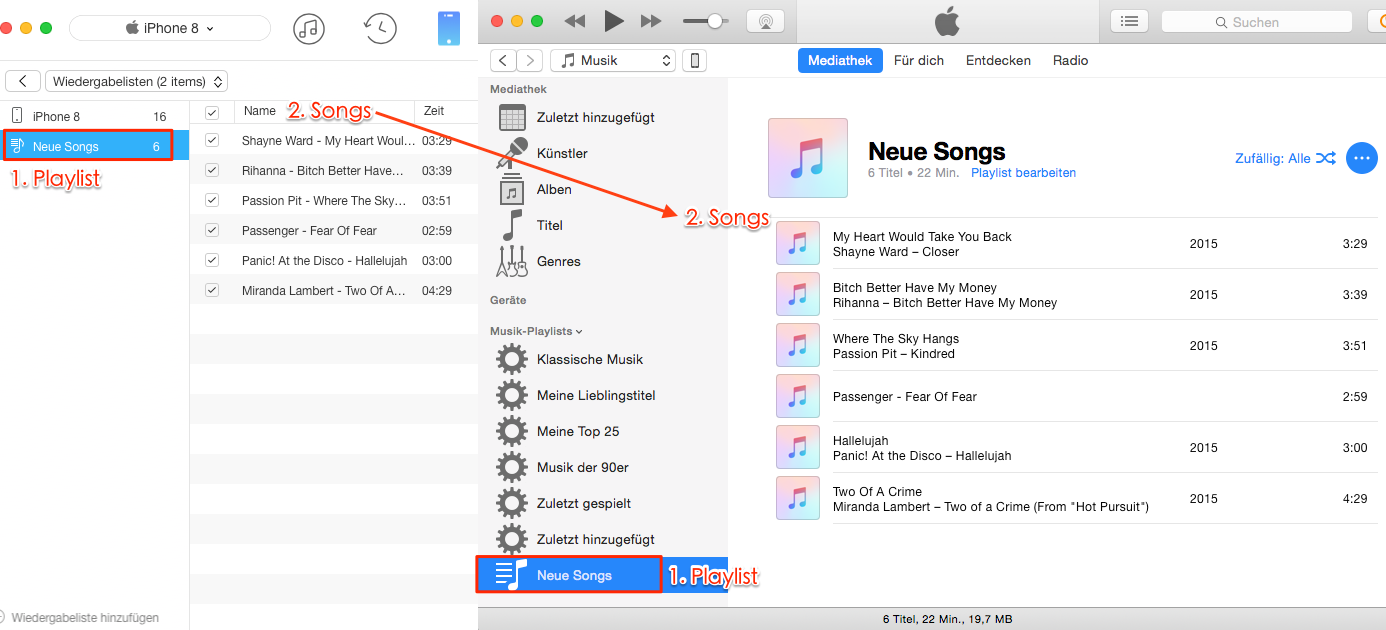Switch to the Radio tab
1386x630 pixels.
coord(1070,61)
